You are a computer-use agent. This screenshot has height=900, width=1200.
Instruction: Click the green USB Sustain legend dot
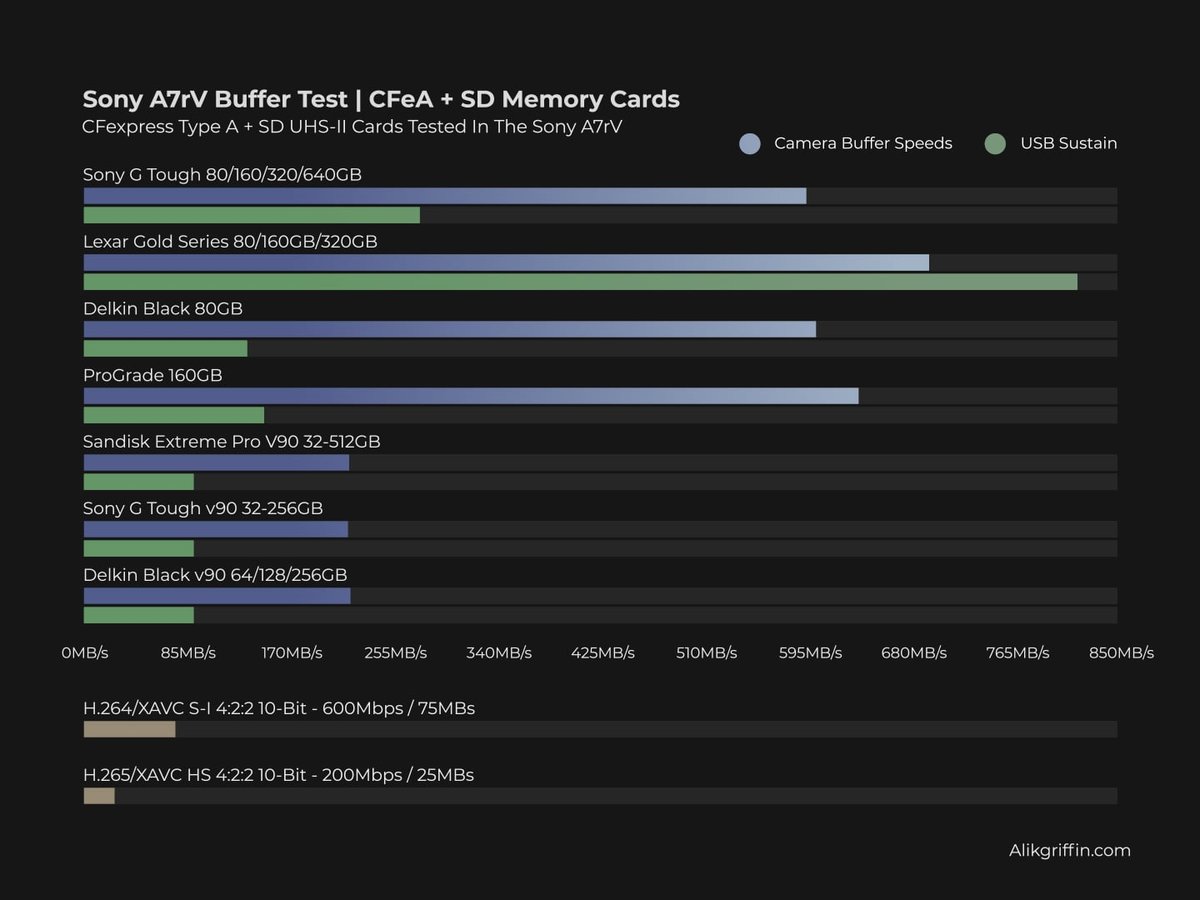(x=994, y=143)
